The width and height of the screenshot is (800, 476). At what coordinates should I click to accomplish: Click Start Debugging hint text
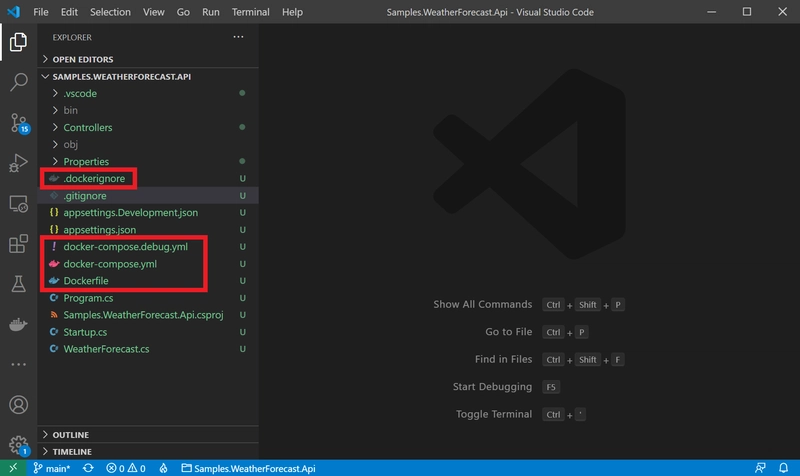[492, 387]
